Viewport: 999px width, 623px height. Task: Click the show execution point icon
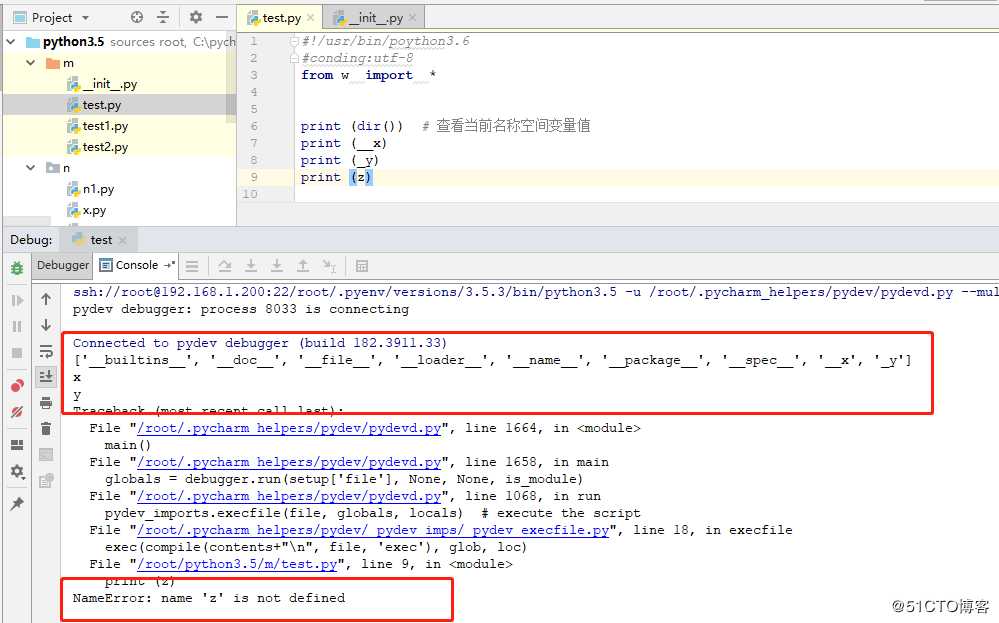click(x=192, y=266)
